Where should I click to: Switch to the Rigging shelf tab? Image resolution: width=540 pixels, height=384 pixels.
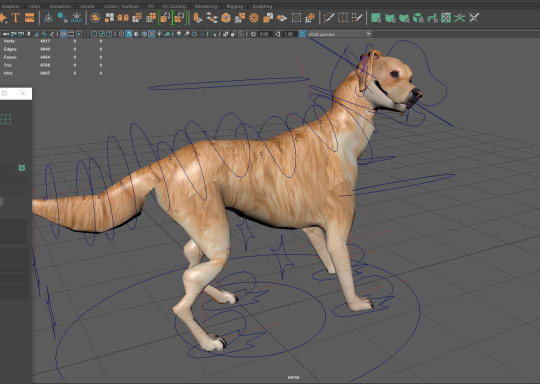pos(235,6)
